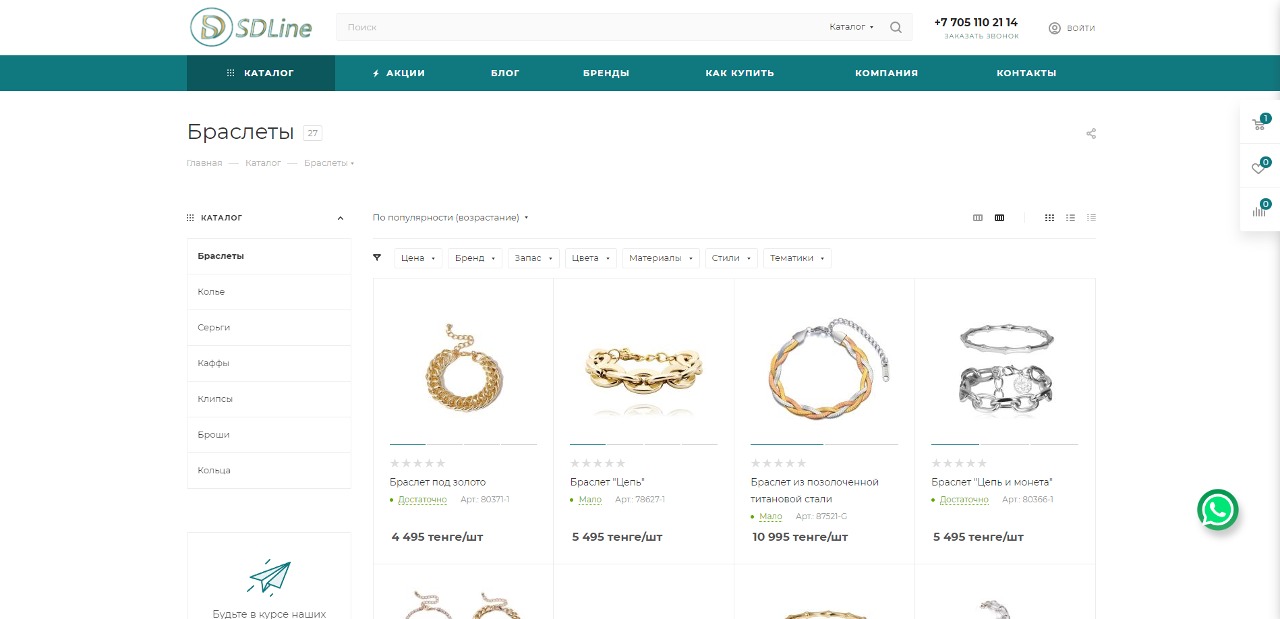Click Заказать звонок link
The width and height of the screenshot is (1280, 619).
tap(982, 36)
